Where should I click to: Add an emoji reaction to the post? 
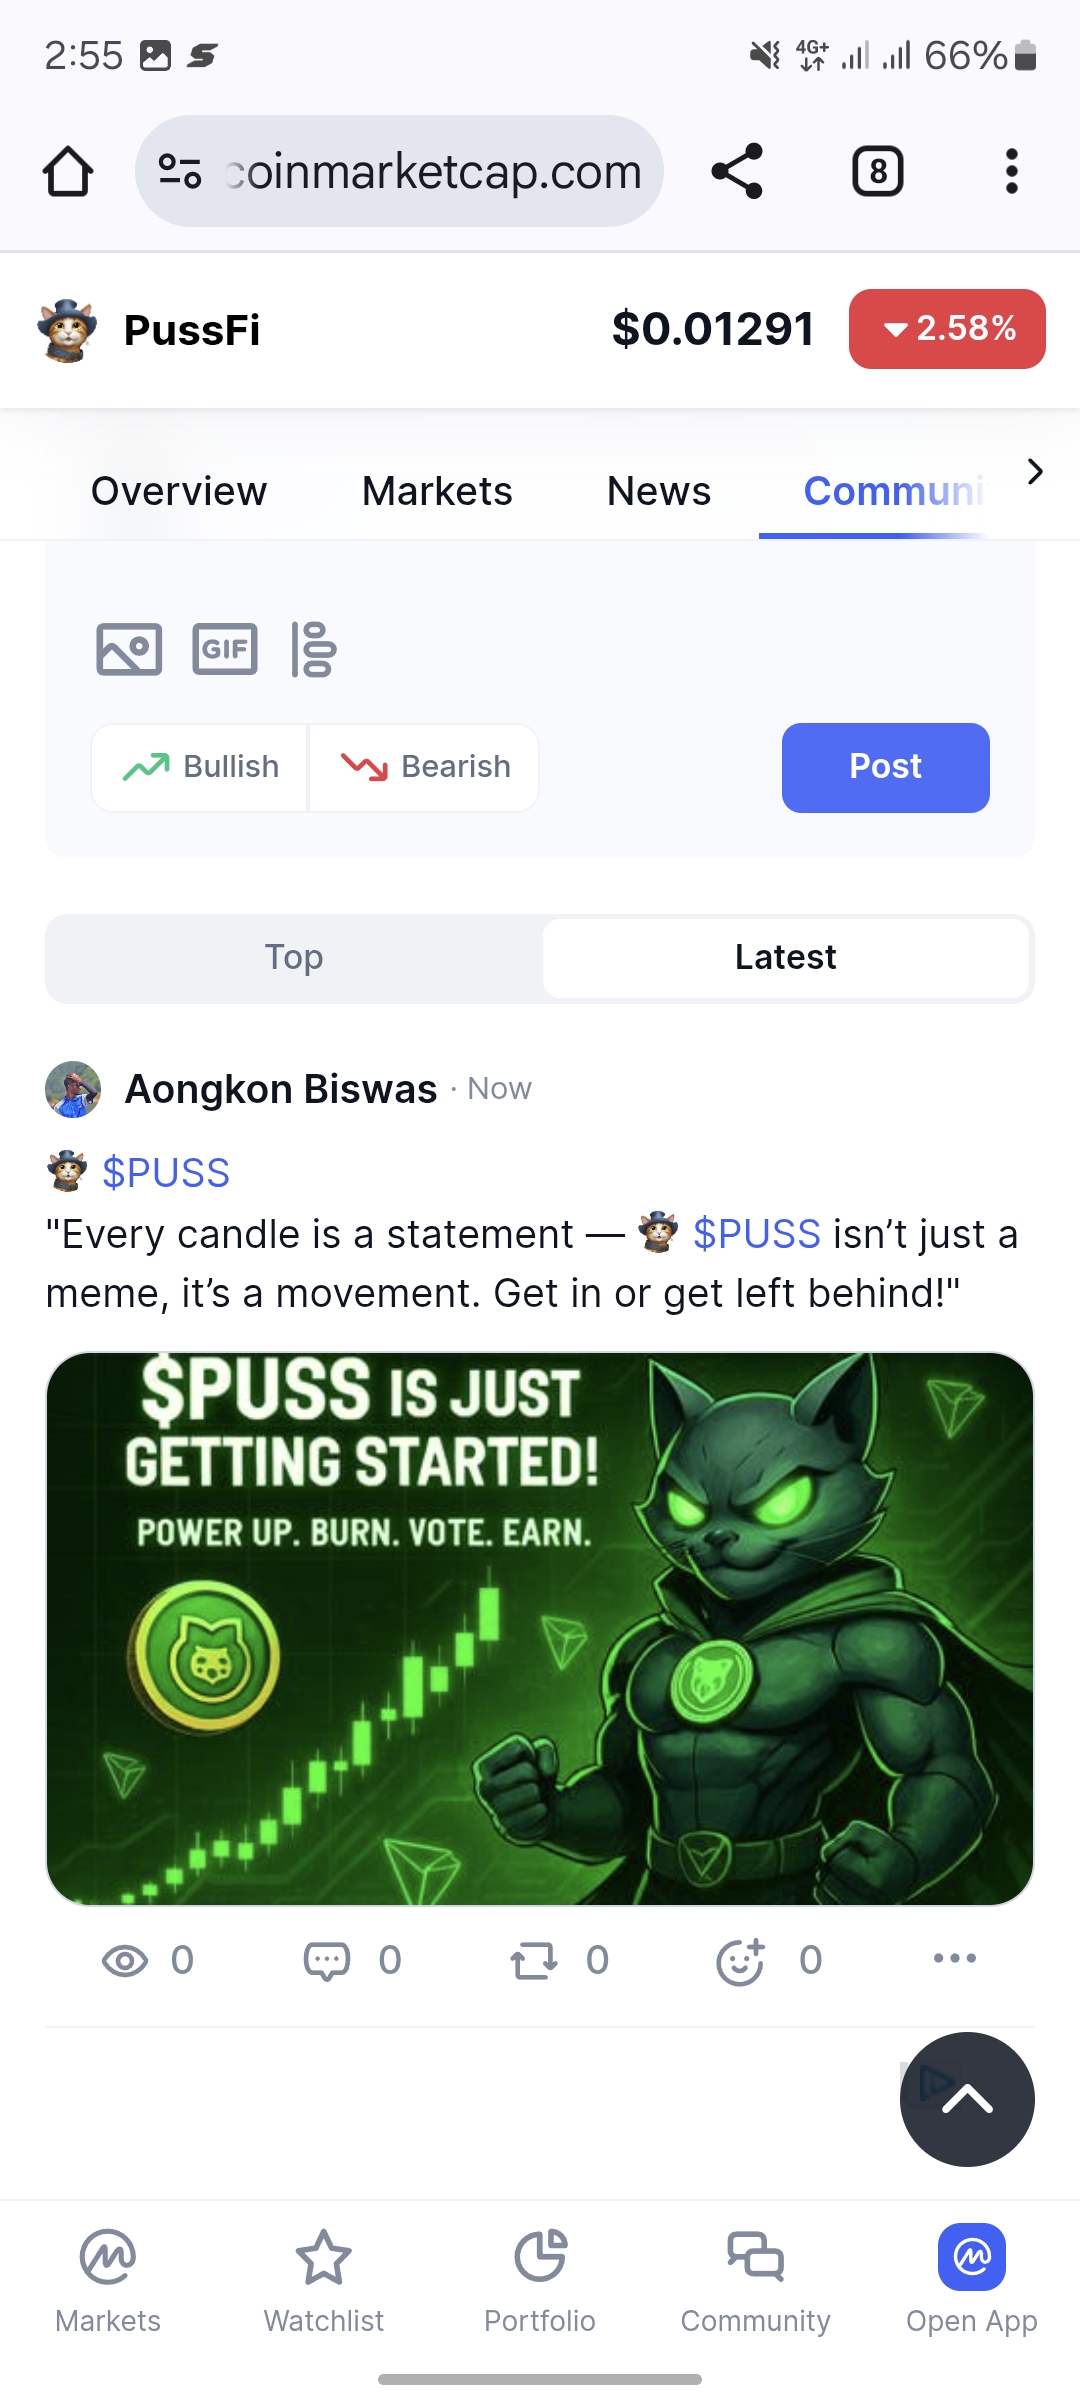pos(741,1960)
